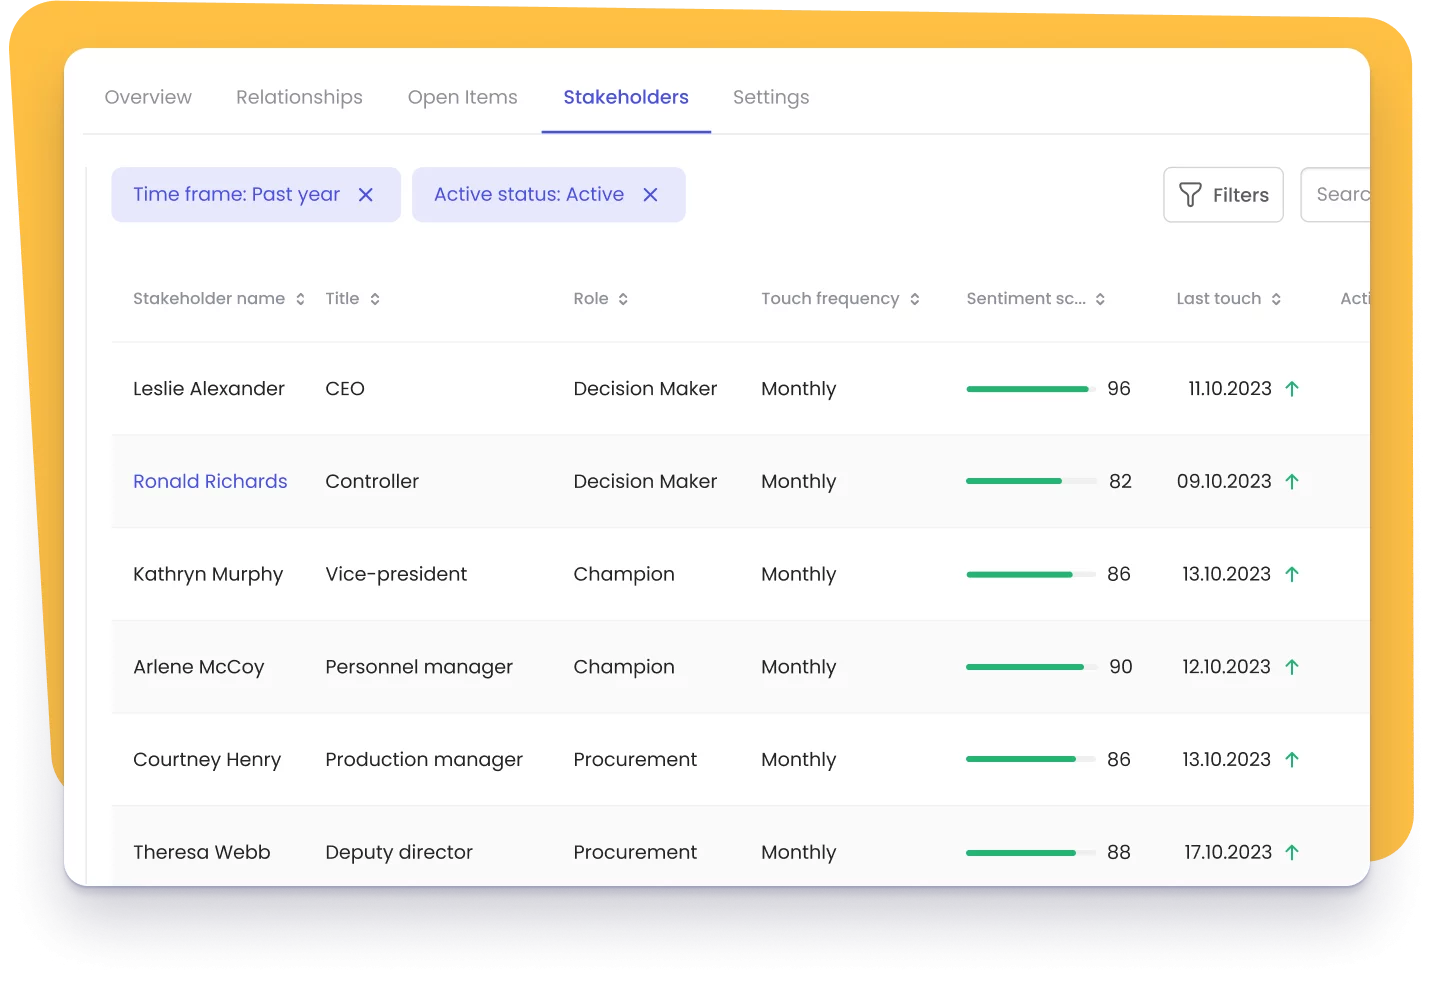Sort by Title column arrows
The height and width of the screenshot is (982, 1434).
[x=375, y=299]
